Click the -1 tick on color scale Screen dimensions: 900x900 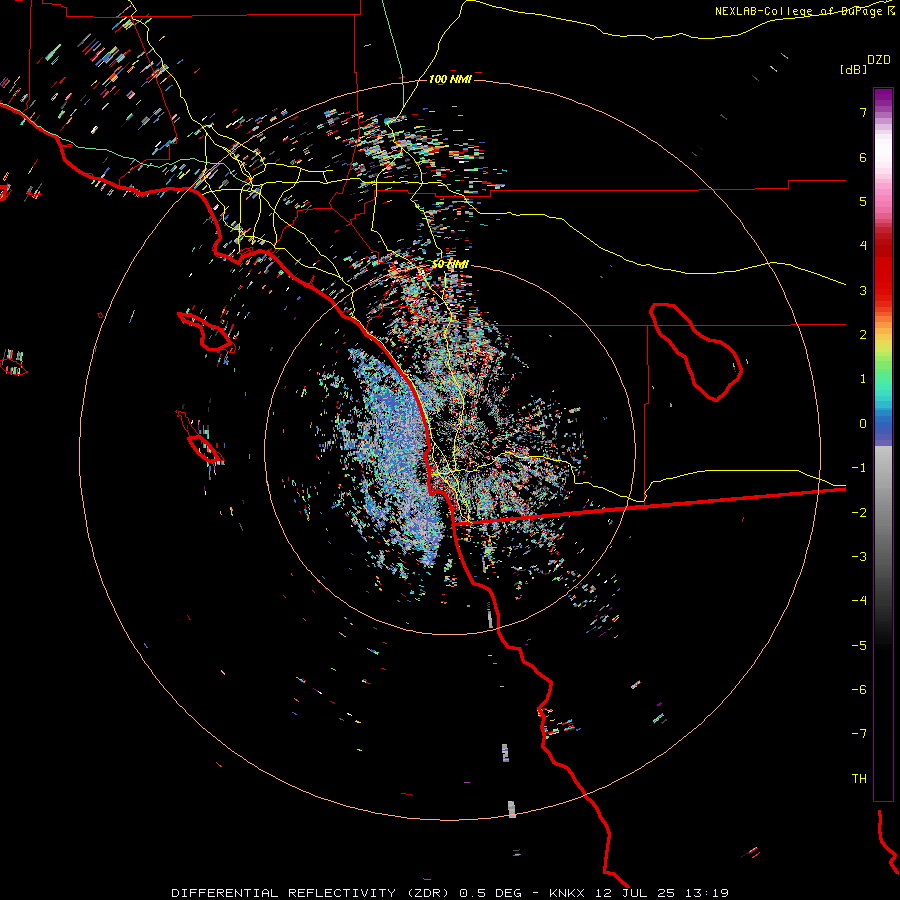[x=859, y=468]
